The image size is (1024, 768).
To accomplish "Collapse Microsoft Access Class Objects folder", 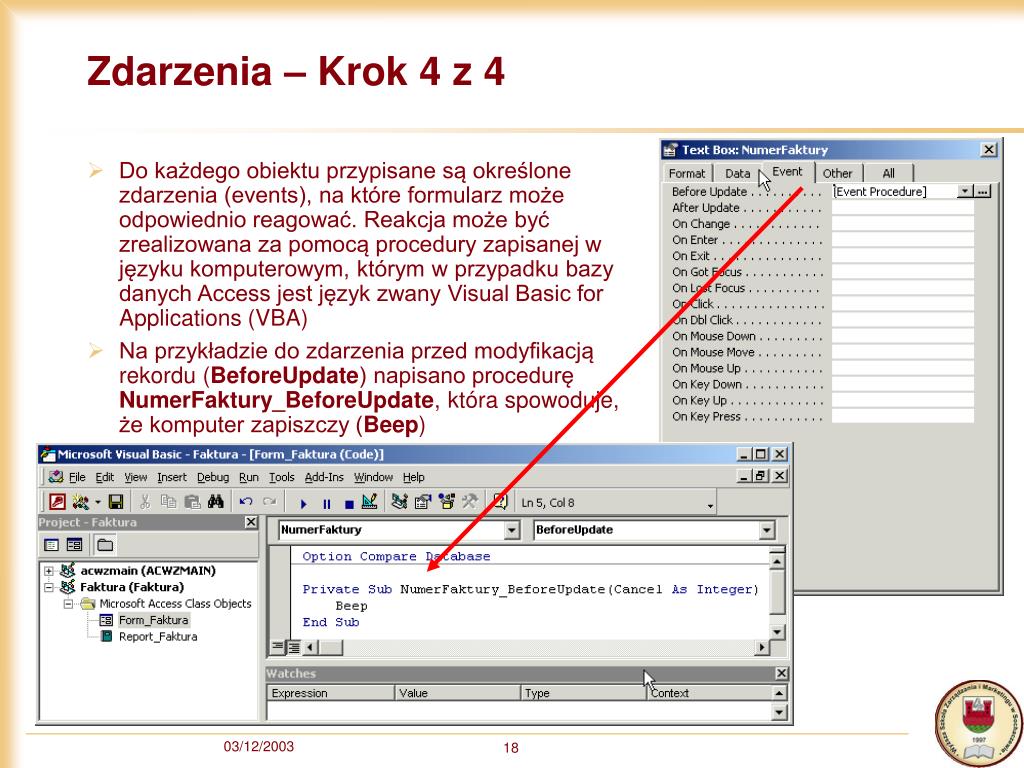I will (68, 604).
